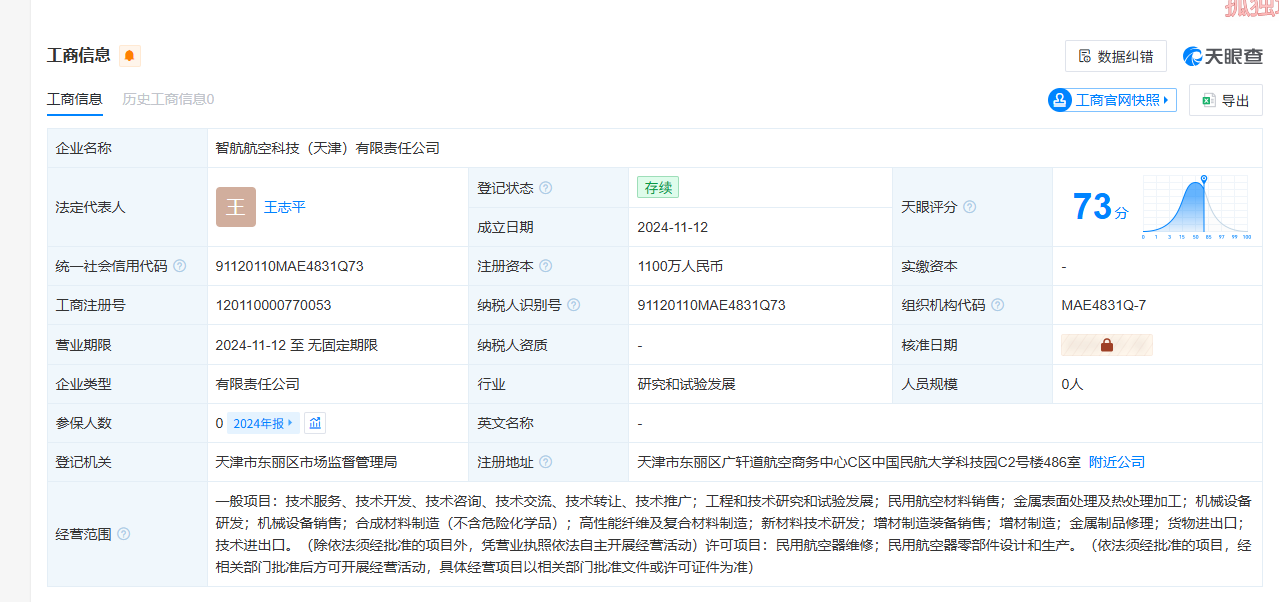Open the chart icon beside 2024年报

click(x=315, y=423)
